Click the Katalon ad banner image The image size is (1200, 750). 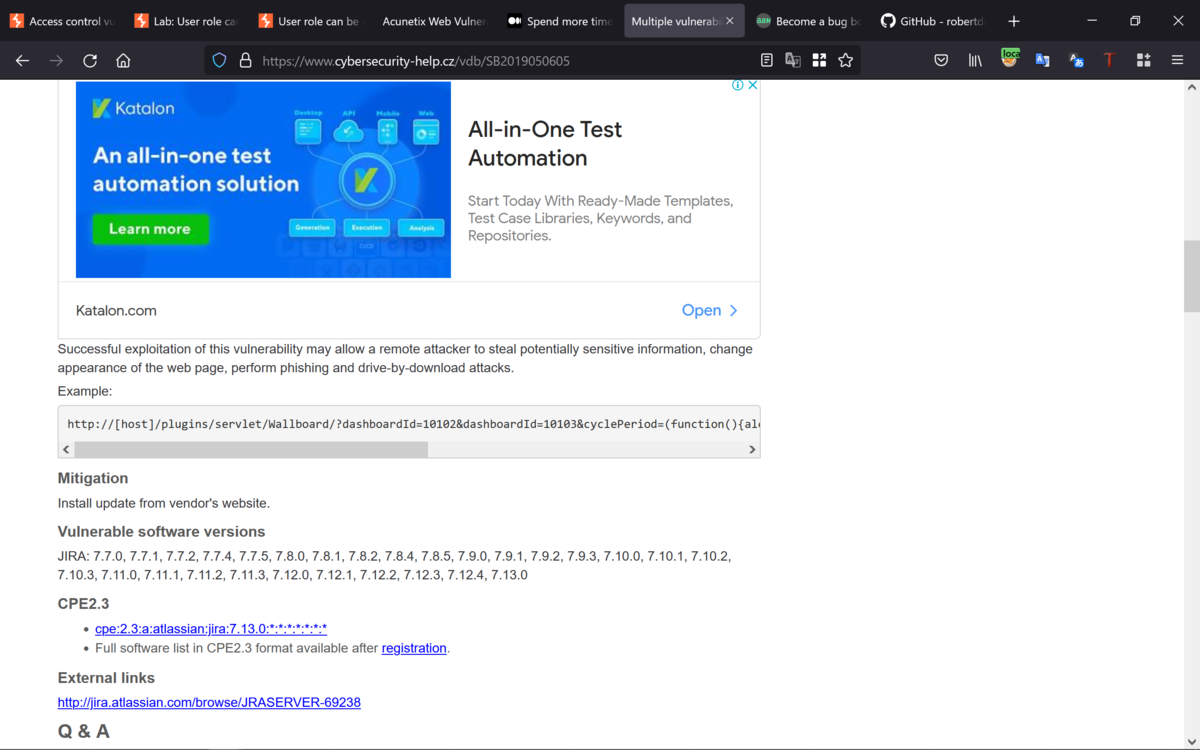(x=263, y=180)
